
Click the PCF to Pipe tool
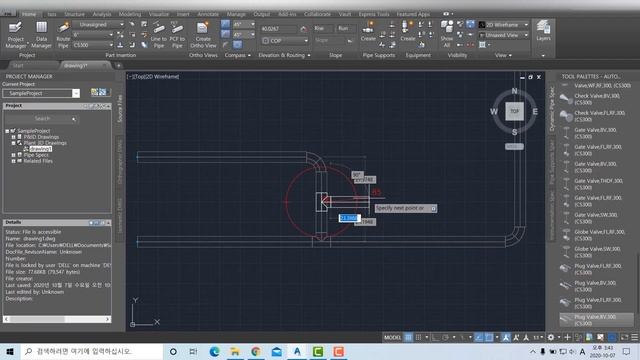[x=177, y=35]
